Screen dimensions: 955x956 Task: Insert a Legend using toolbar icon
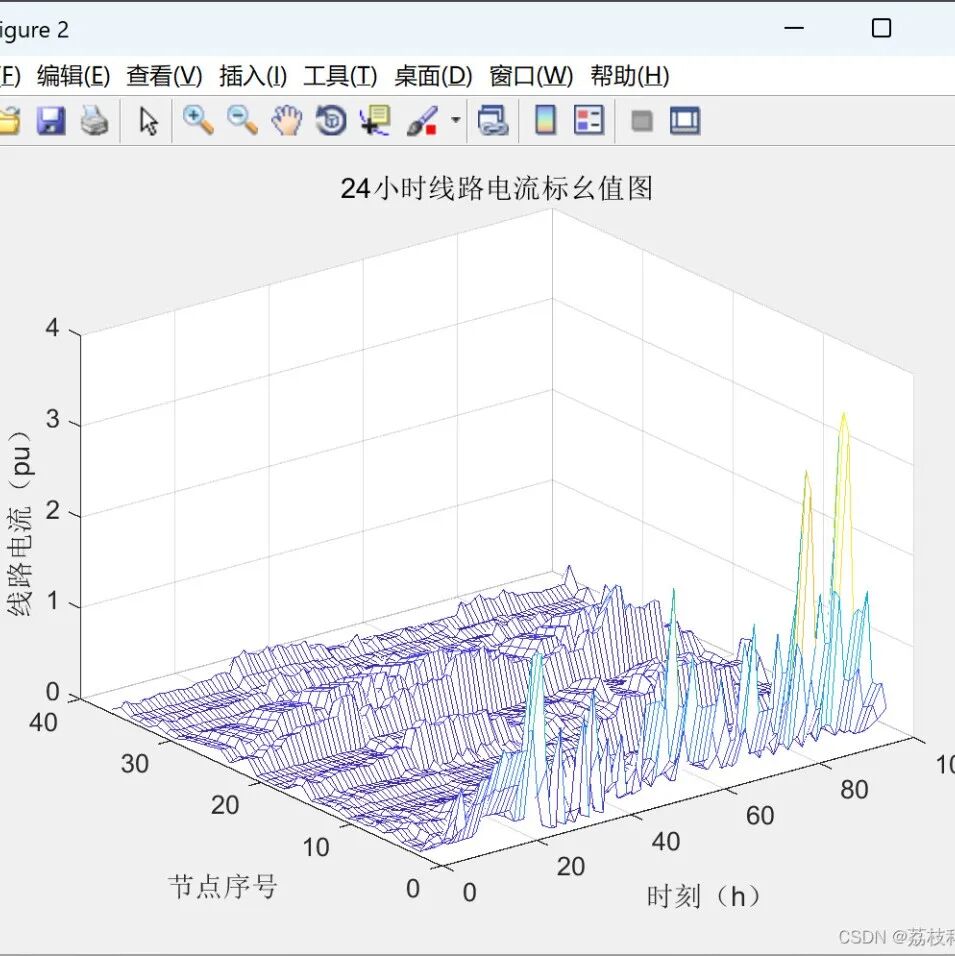[x=589, y=120]
